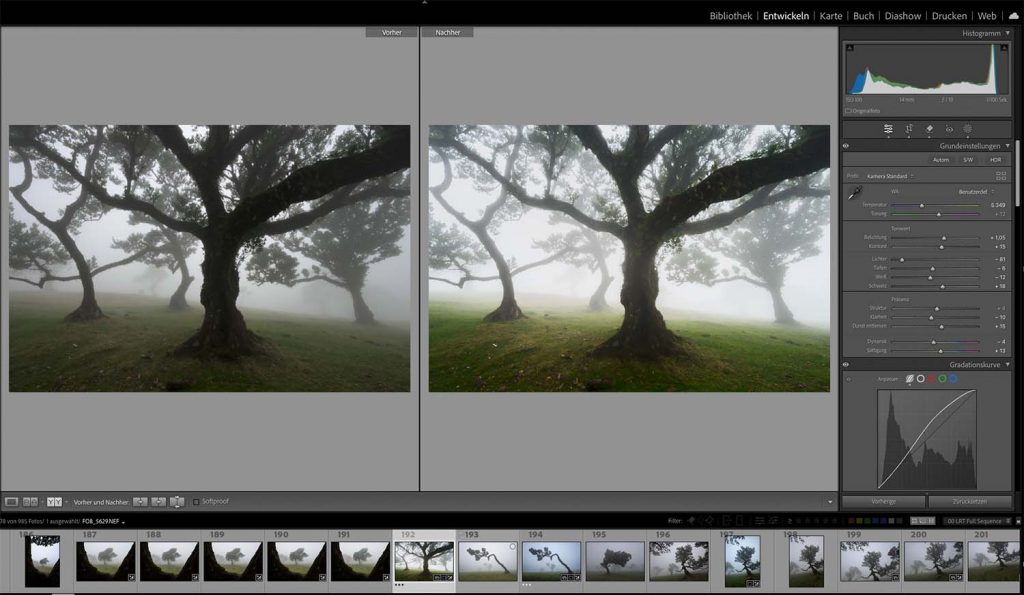
Task: Collapse the Histogramm panel
Action: click(1008, 33)
